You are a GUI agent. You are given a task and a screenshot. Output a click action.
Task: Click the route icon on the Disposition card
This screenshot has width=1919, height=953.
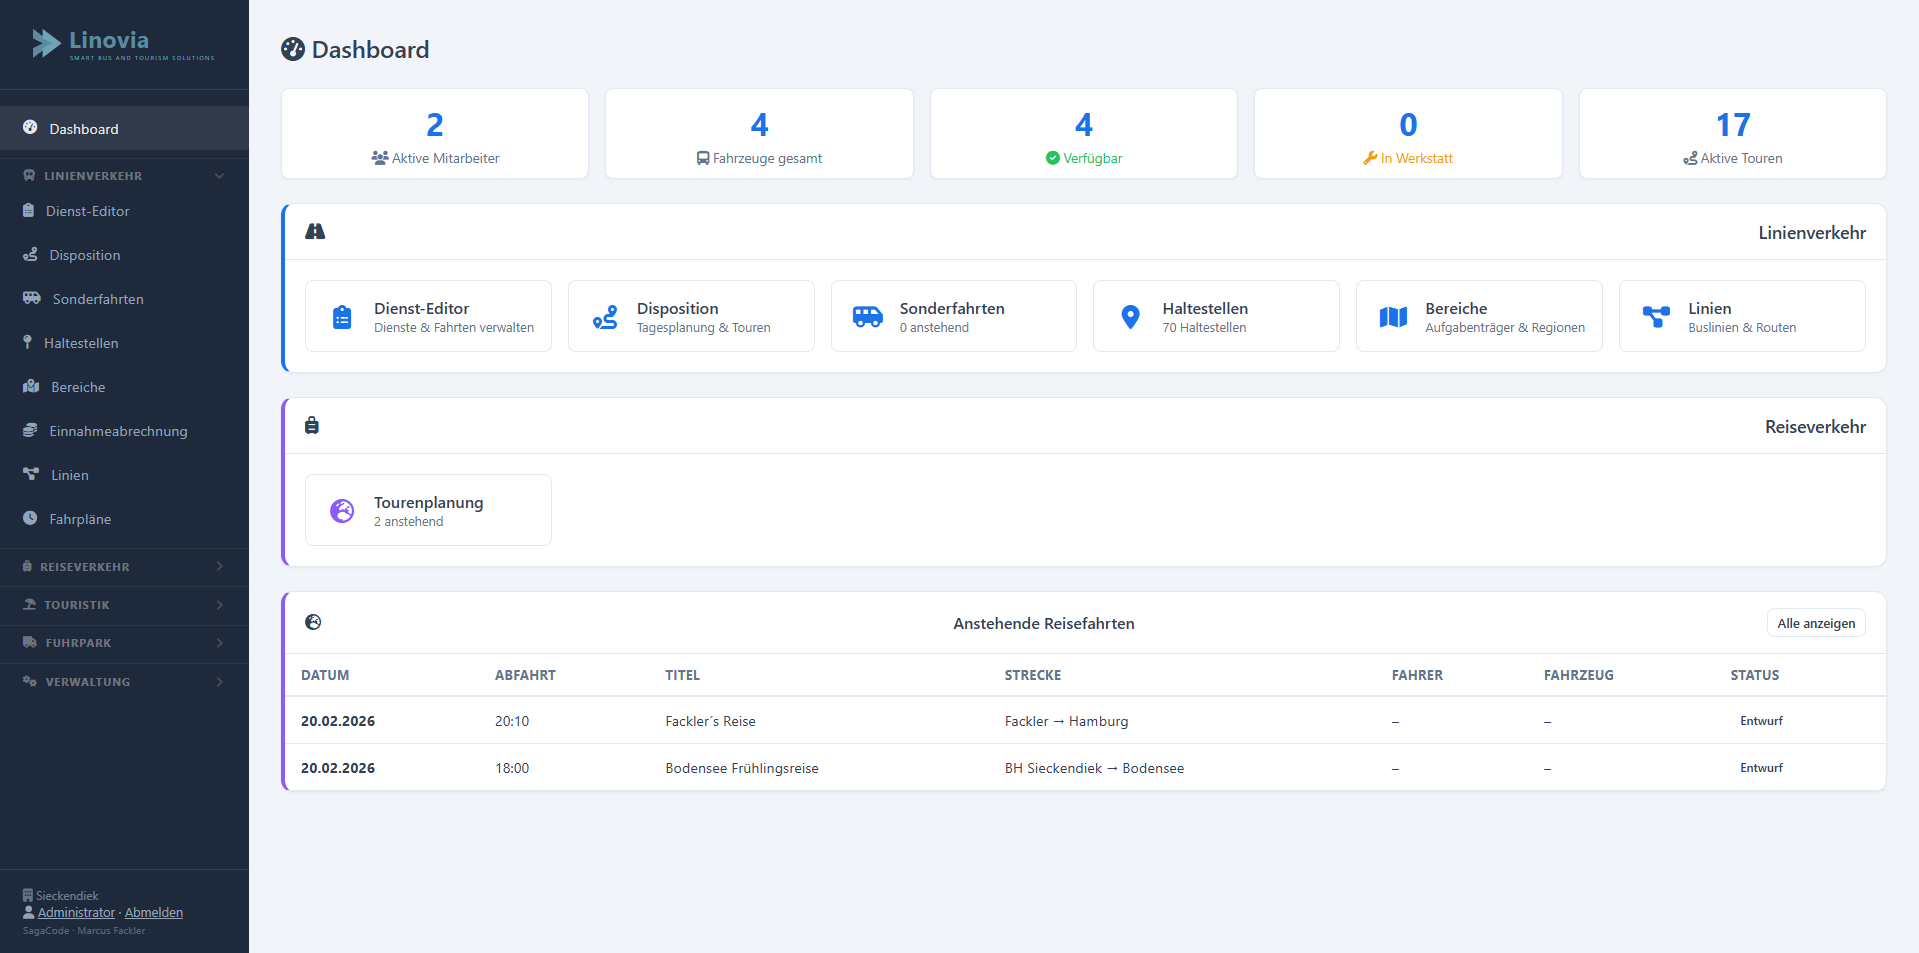click(x=604, y=316)
